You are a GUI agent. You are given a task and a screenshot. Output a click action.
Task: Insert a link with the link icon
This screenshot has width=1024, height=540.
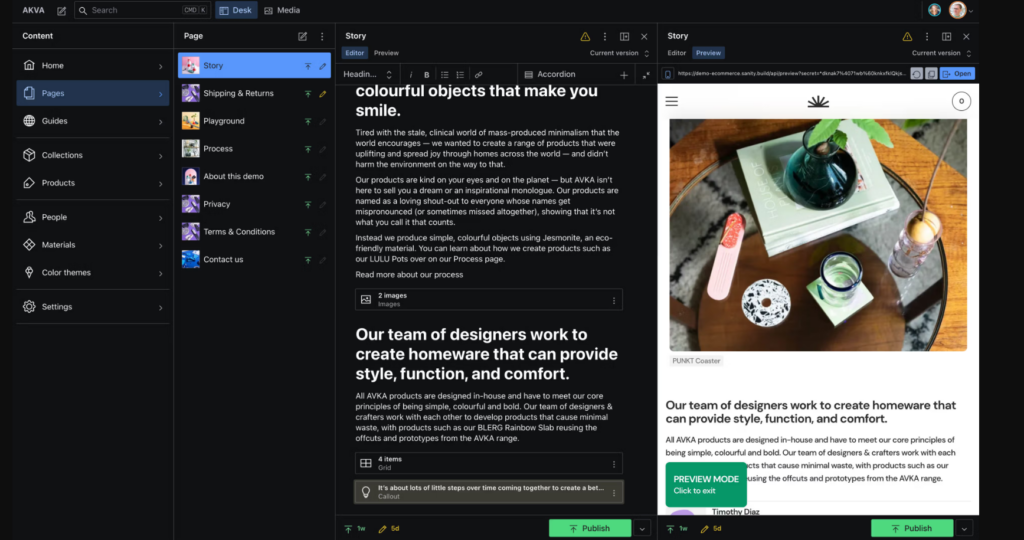478,75
